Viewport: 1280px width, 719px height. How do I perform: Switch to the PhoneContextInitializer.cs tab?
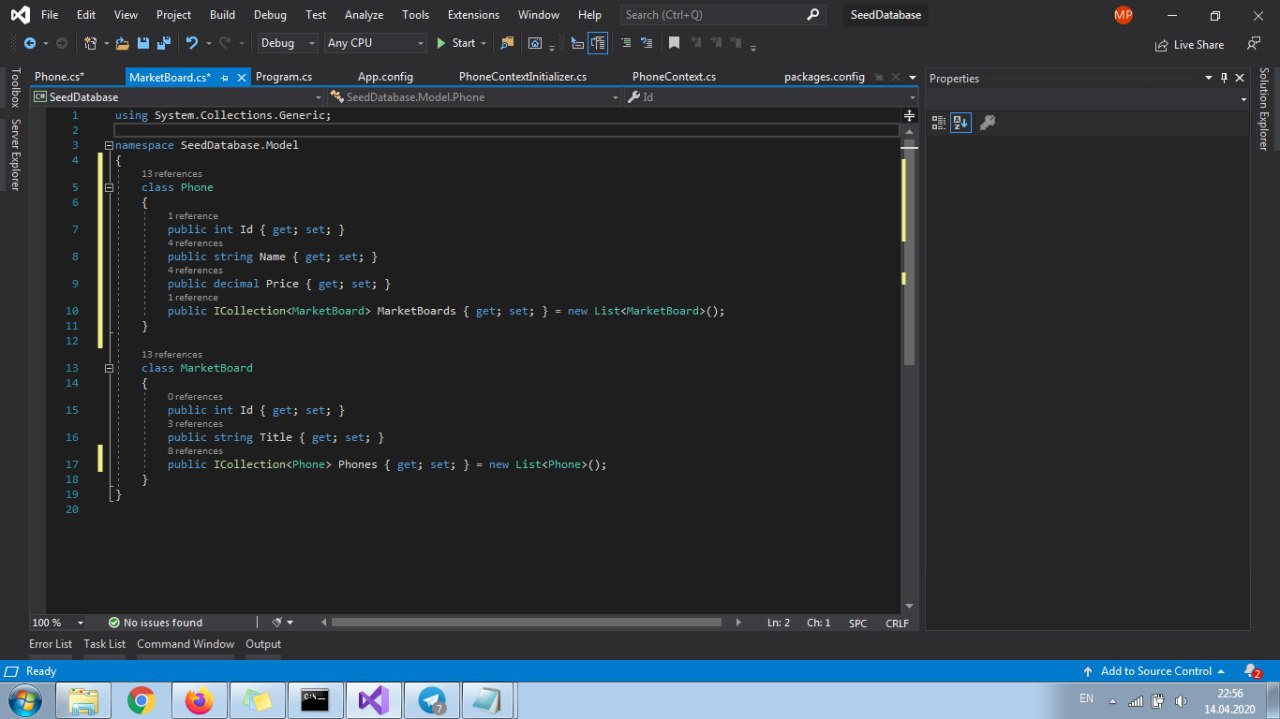tap(522, 77)
